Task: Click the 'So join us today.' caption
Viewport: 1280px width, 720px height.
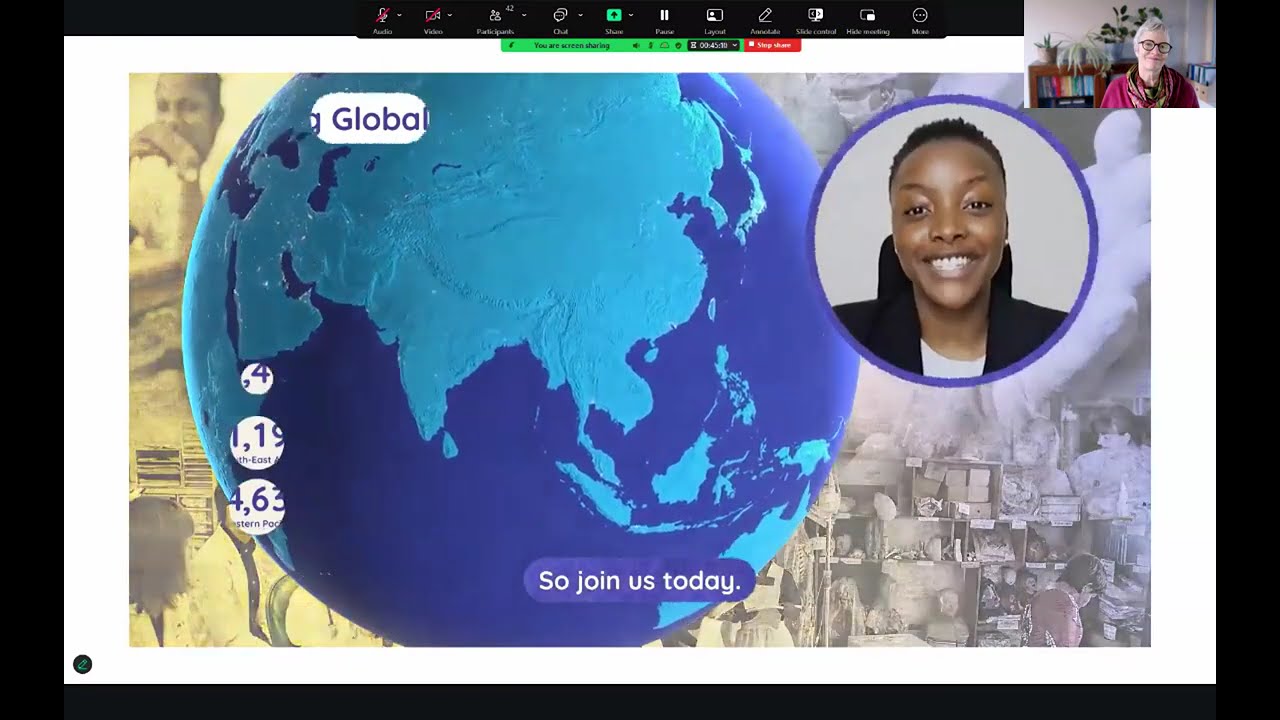Action: pyautogui.click(x=640, y=580)
